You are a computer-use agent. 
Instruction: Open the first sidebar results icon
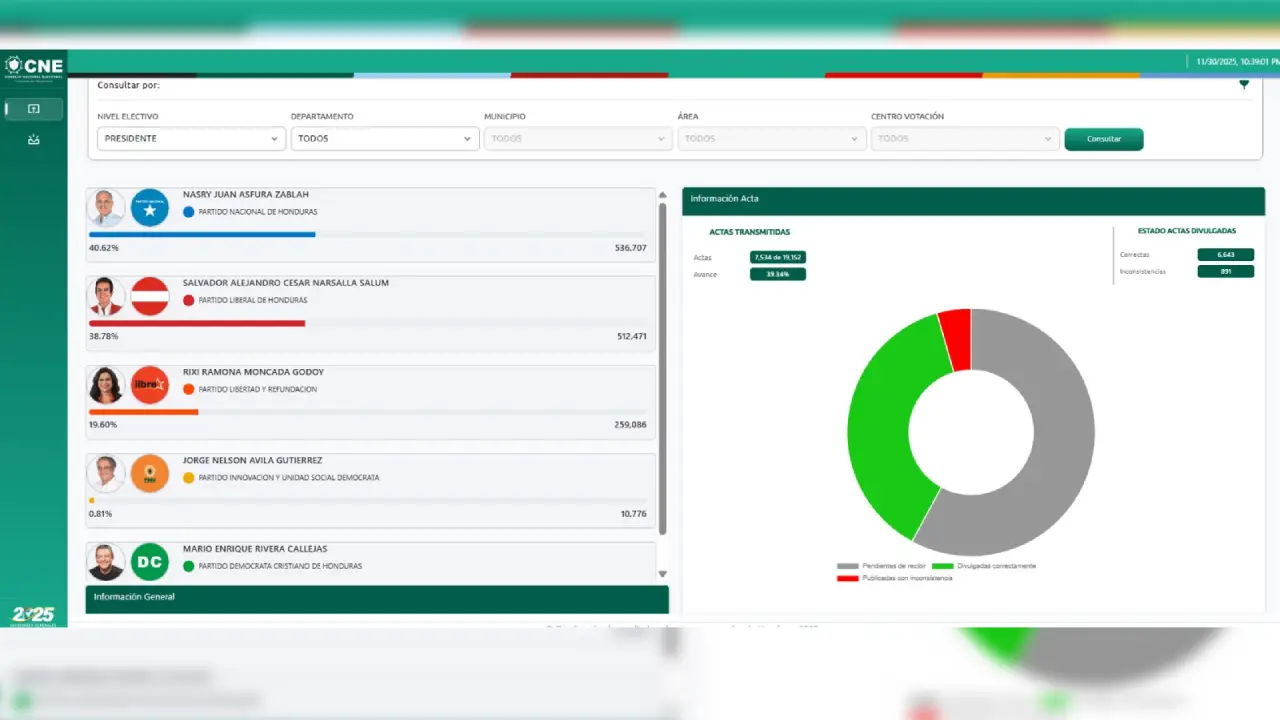coord(33,109)
